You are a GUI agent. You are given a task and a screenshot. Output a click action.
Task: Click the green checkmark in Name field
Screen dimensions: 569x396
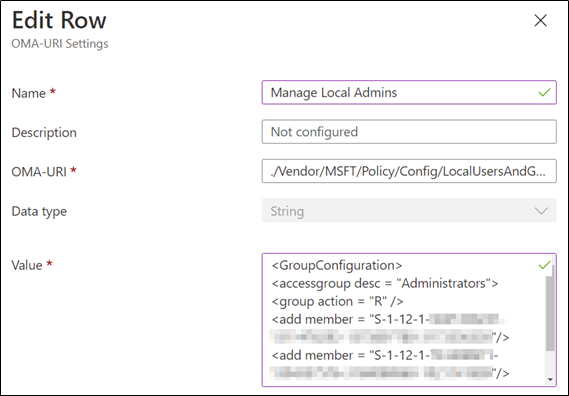(544, 93)
